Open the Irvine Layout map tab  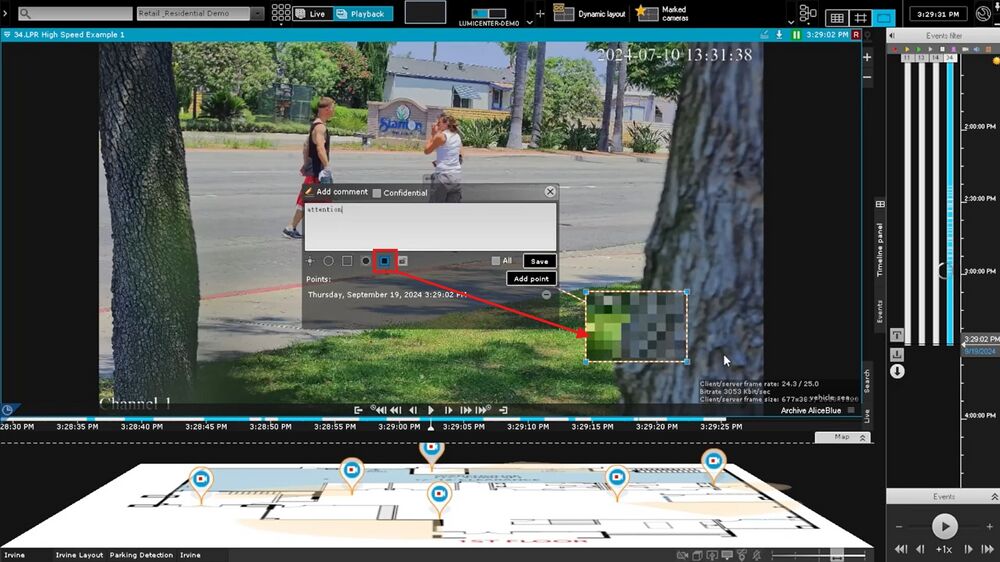(x=79, y=555)
